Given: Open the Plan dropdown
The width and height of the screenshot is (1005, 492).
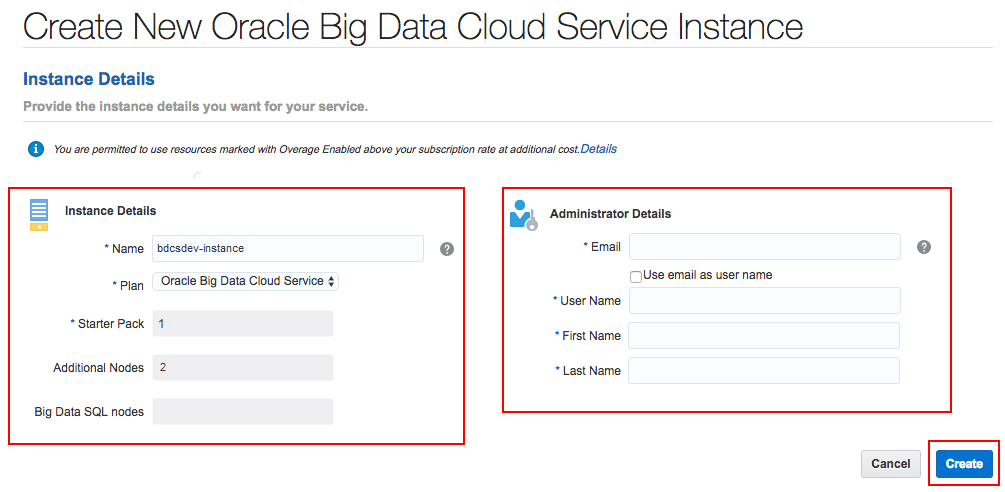Looking at the screenshot, I should click(246, 282).
